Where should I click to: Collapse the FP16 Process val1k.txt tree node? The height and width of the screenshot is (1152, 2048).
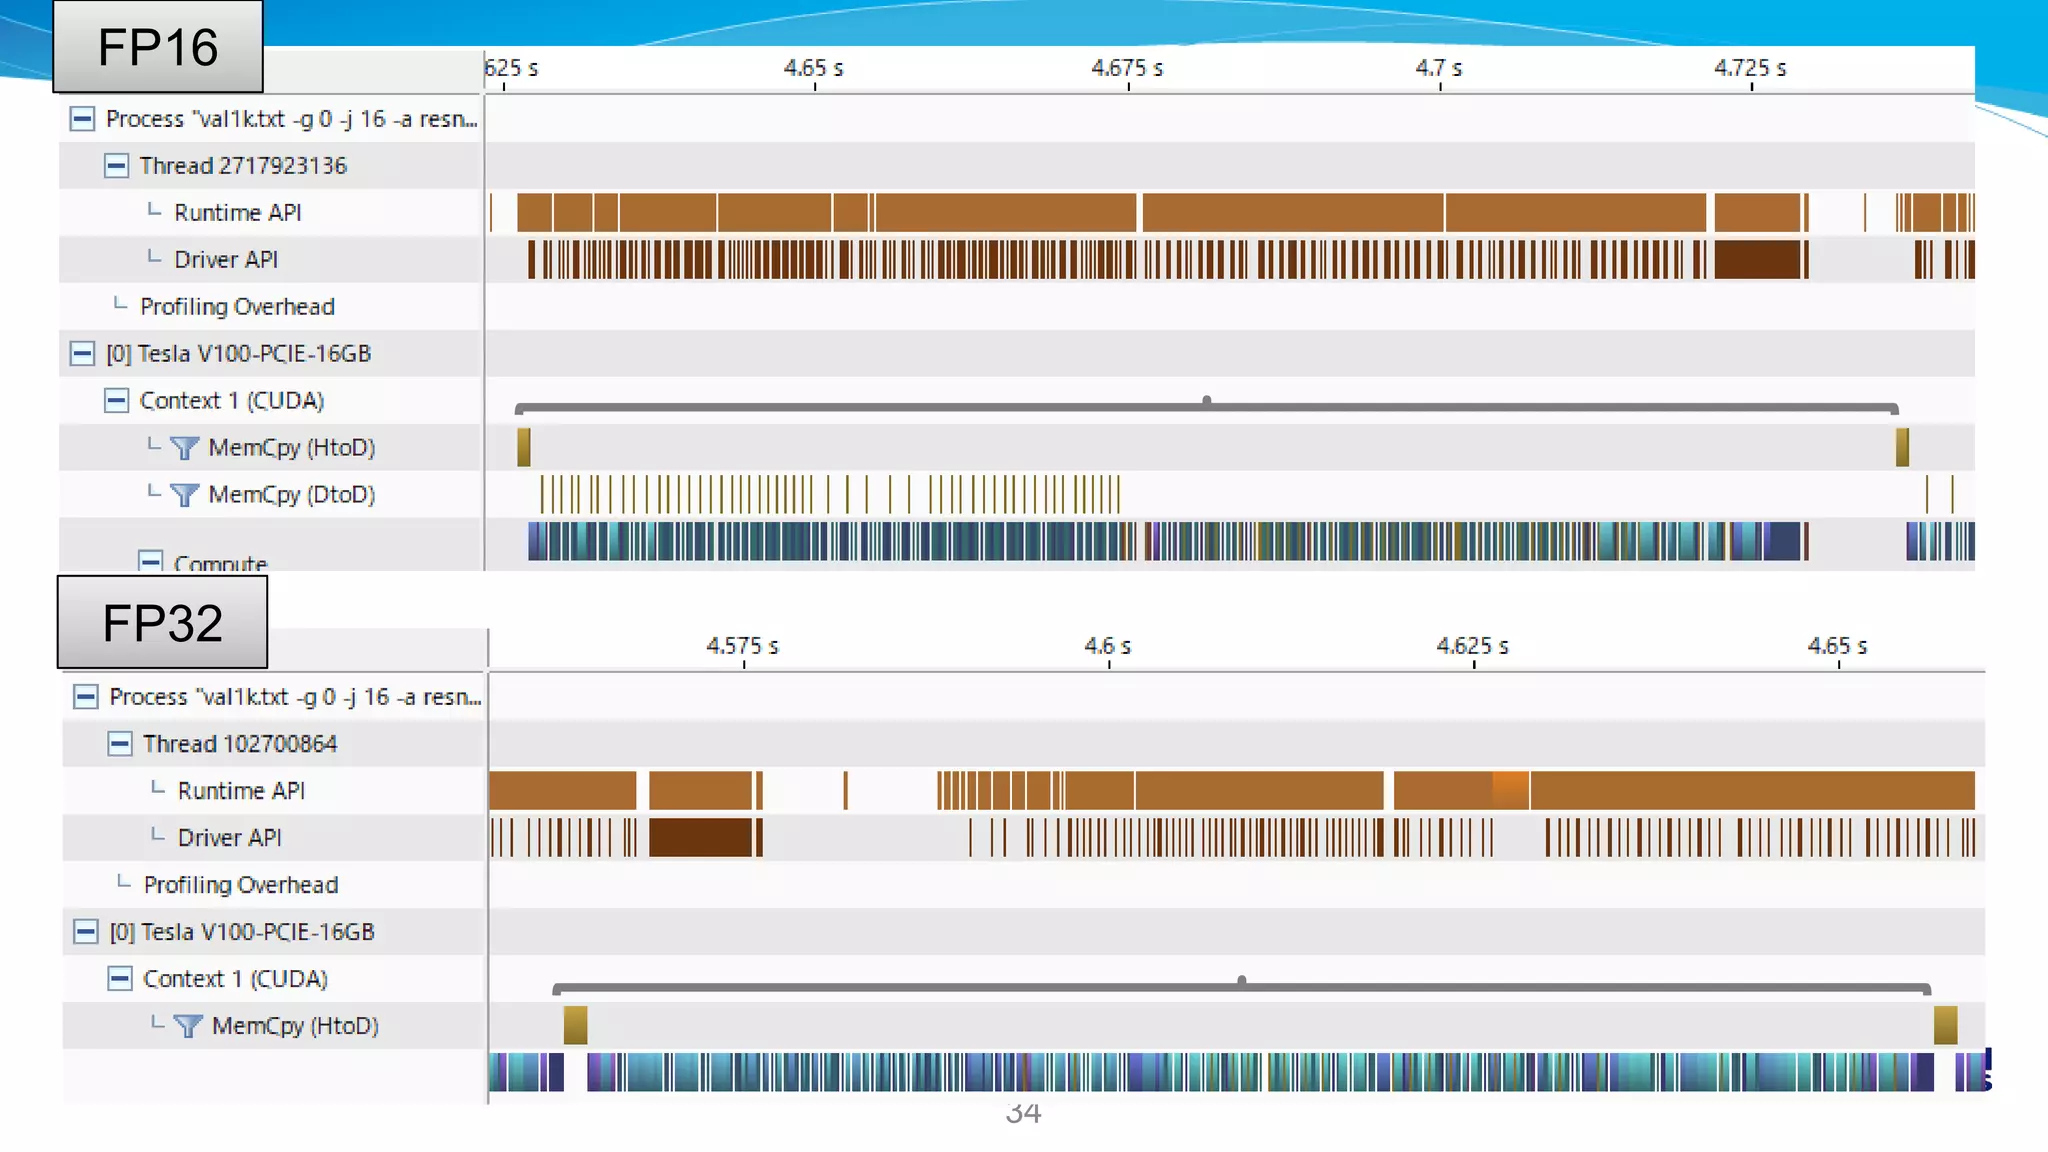tap(82, 119)
